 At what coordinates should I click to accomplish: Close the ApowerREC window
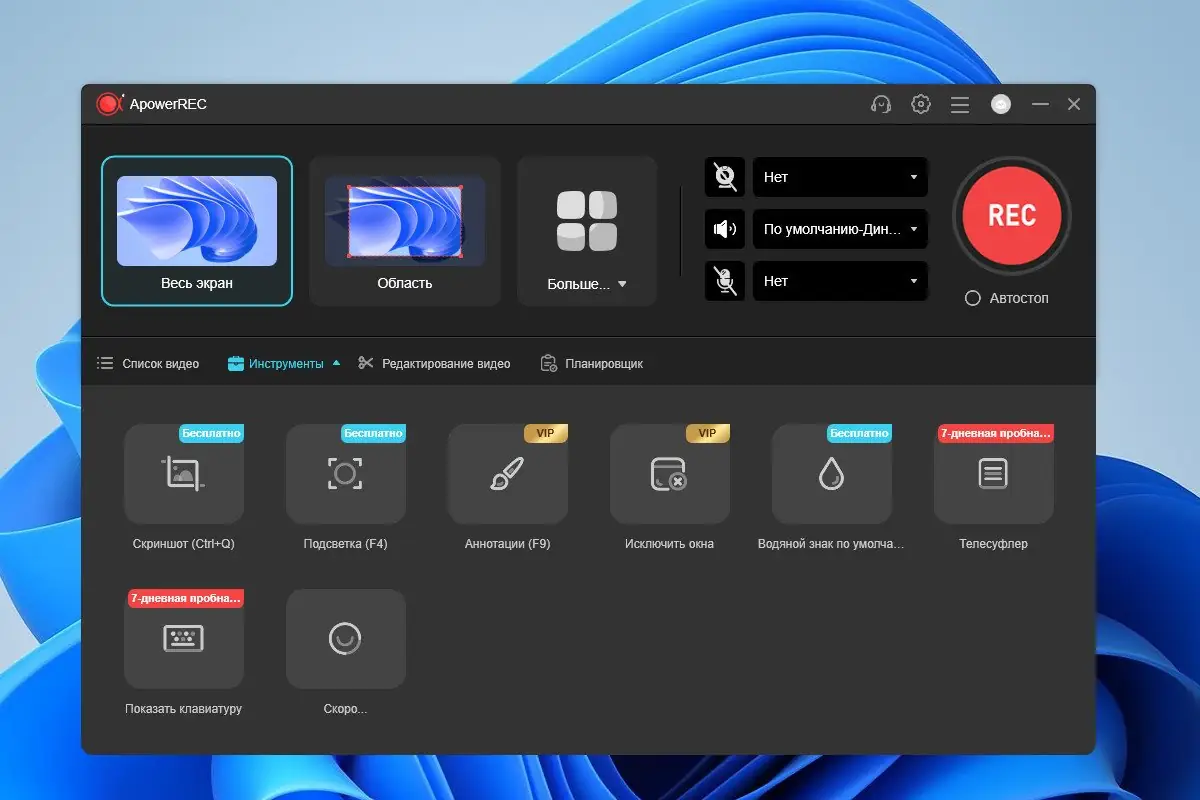coord(1074,104)
